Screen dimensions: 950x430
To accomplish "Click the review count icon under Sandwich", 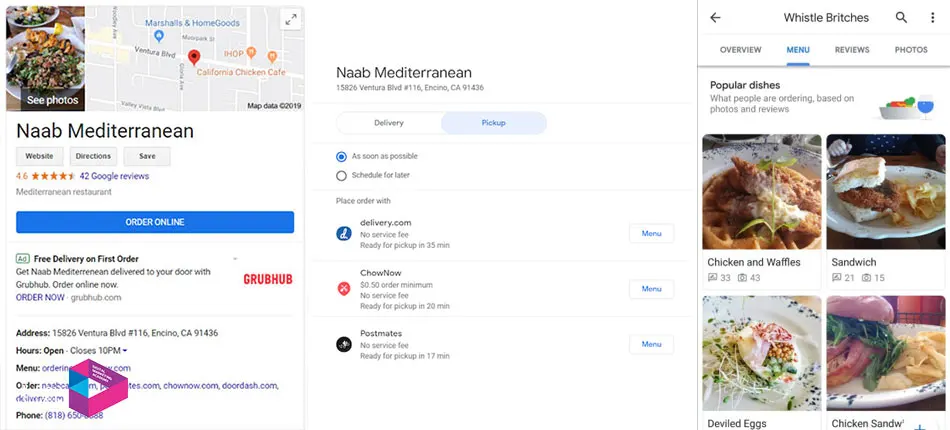I will coord(837,277).
